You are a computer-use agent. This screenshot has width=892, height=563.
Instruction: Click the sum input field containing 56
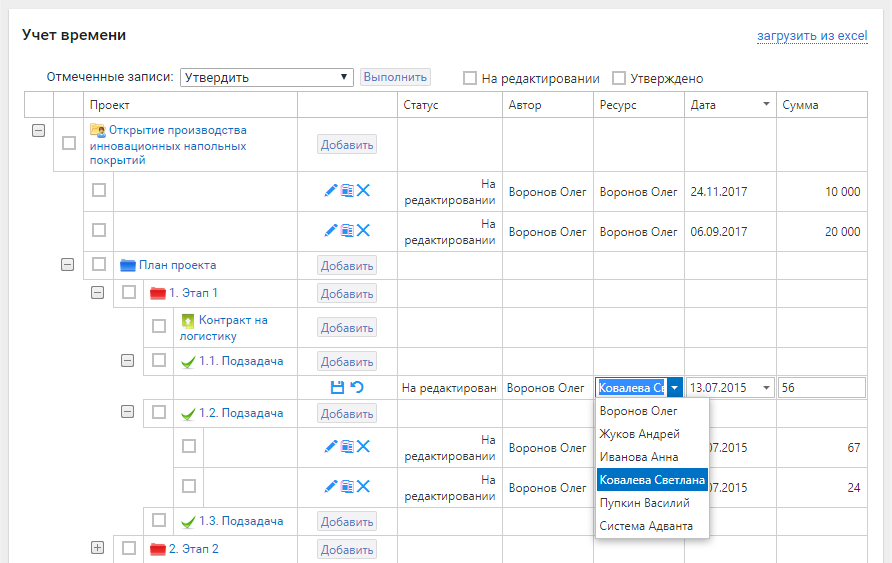point(822,388)
